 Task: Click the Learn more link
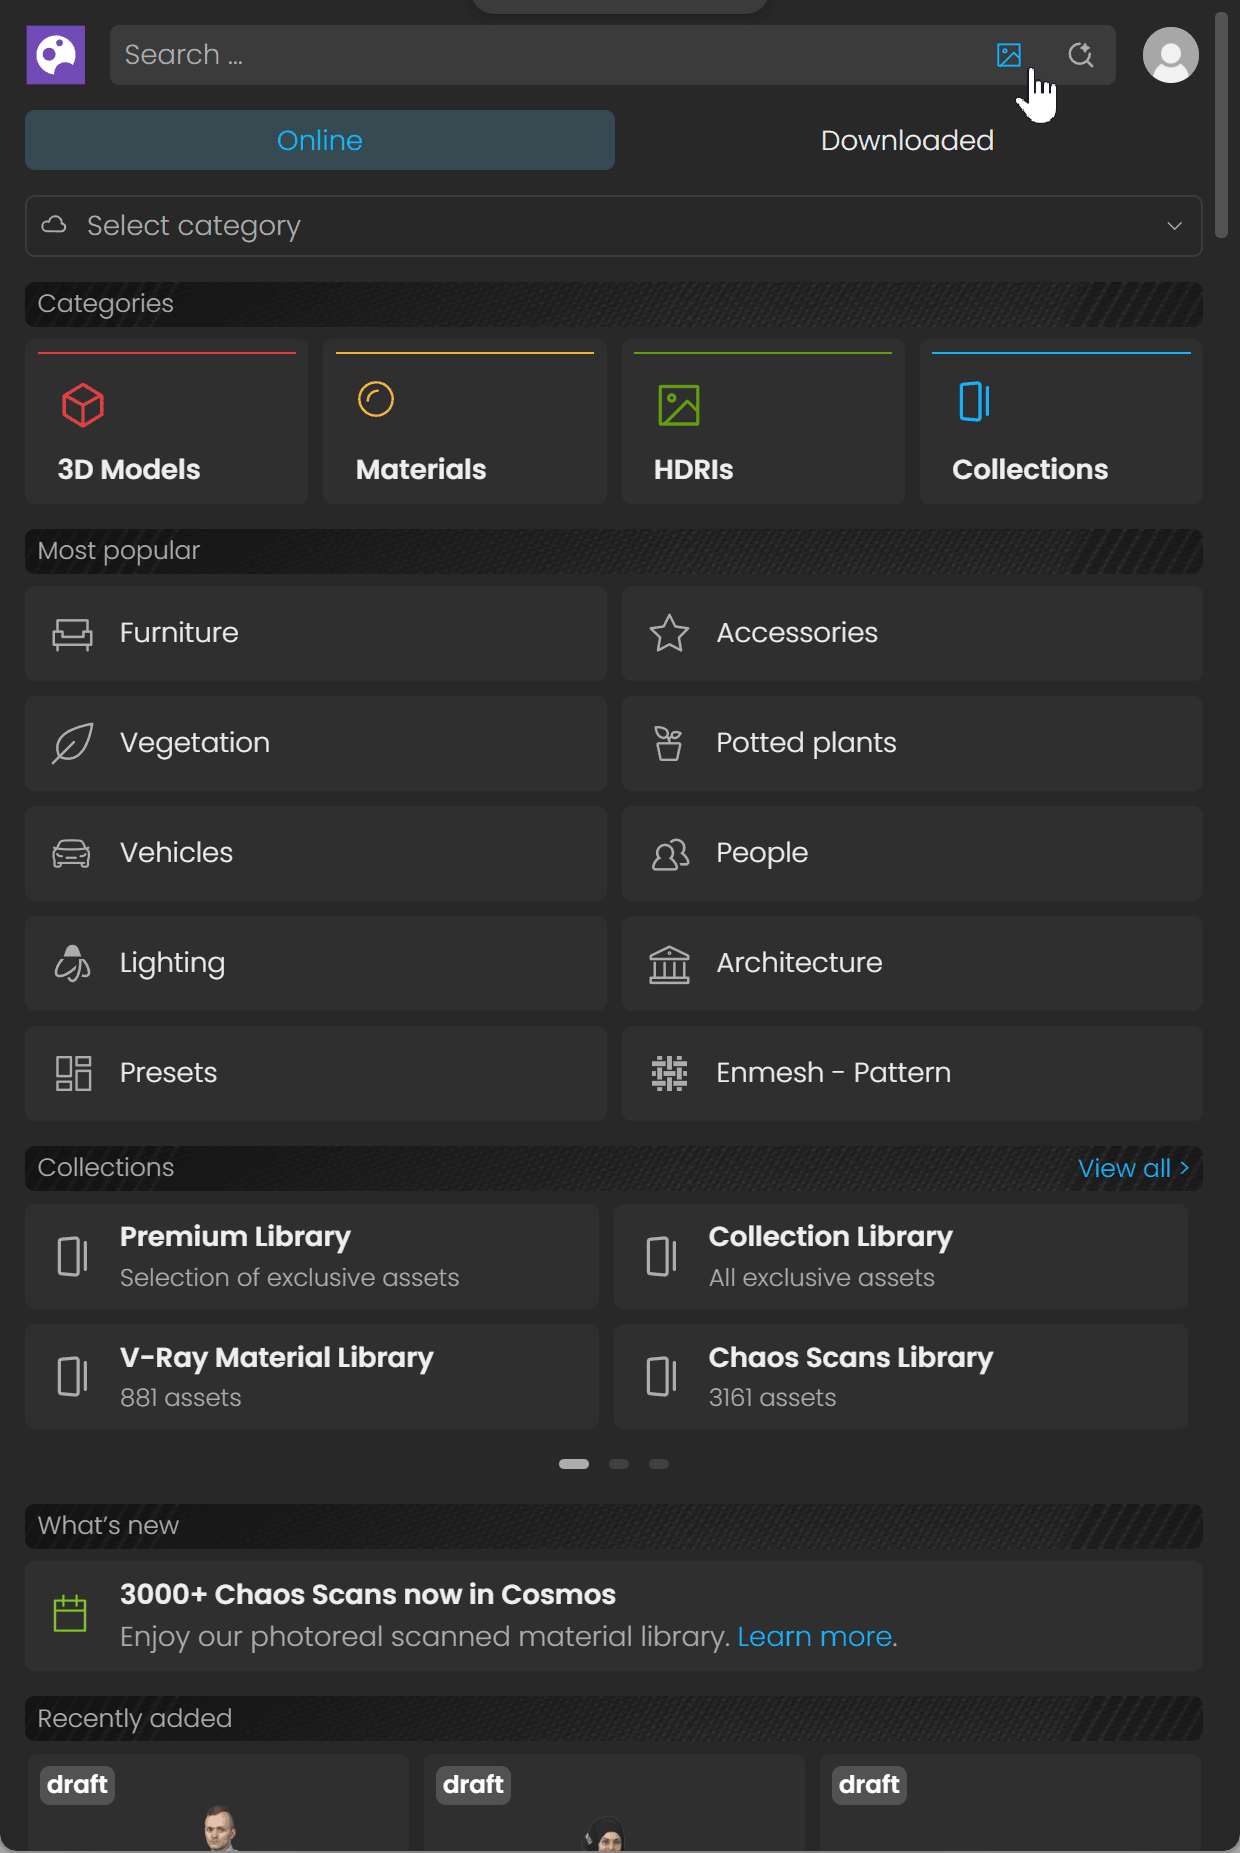(x=815, y=1637)
